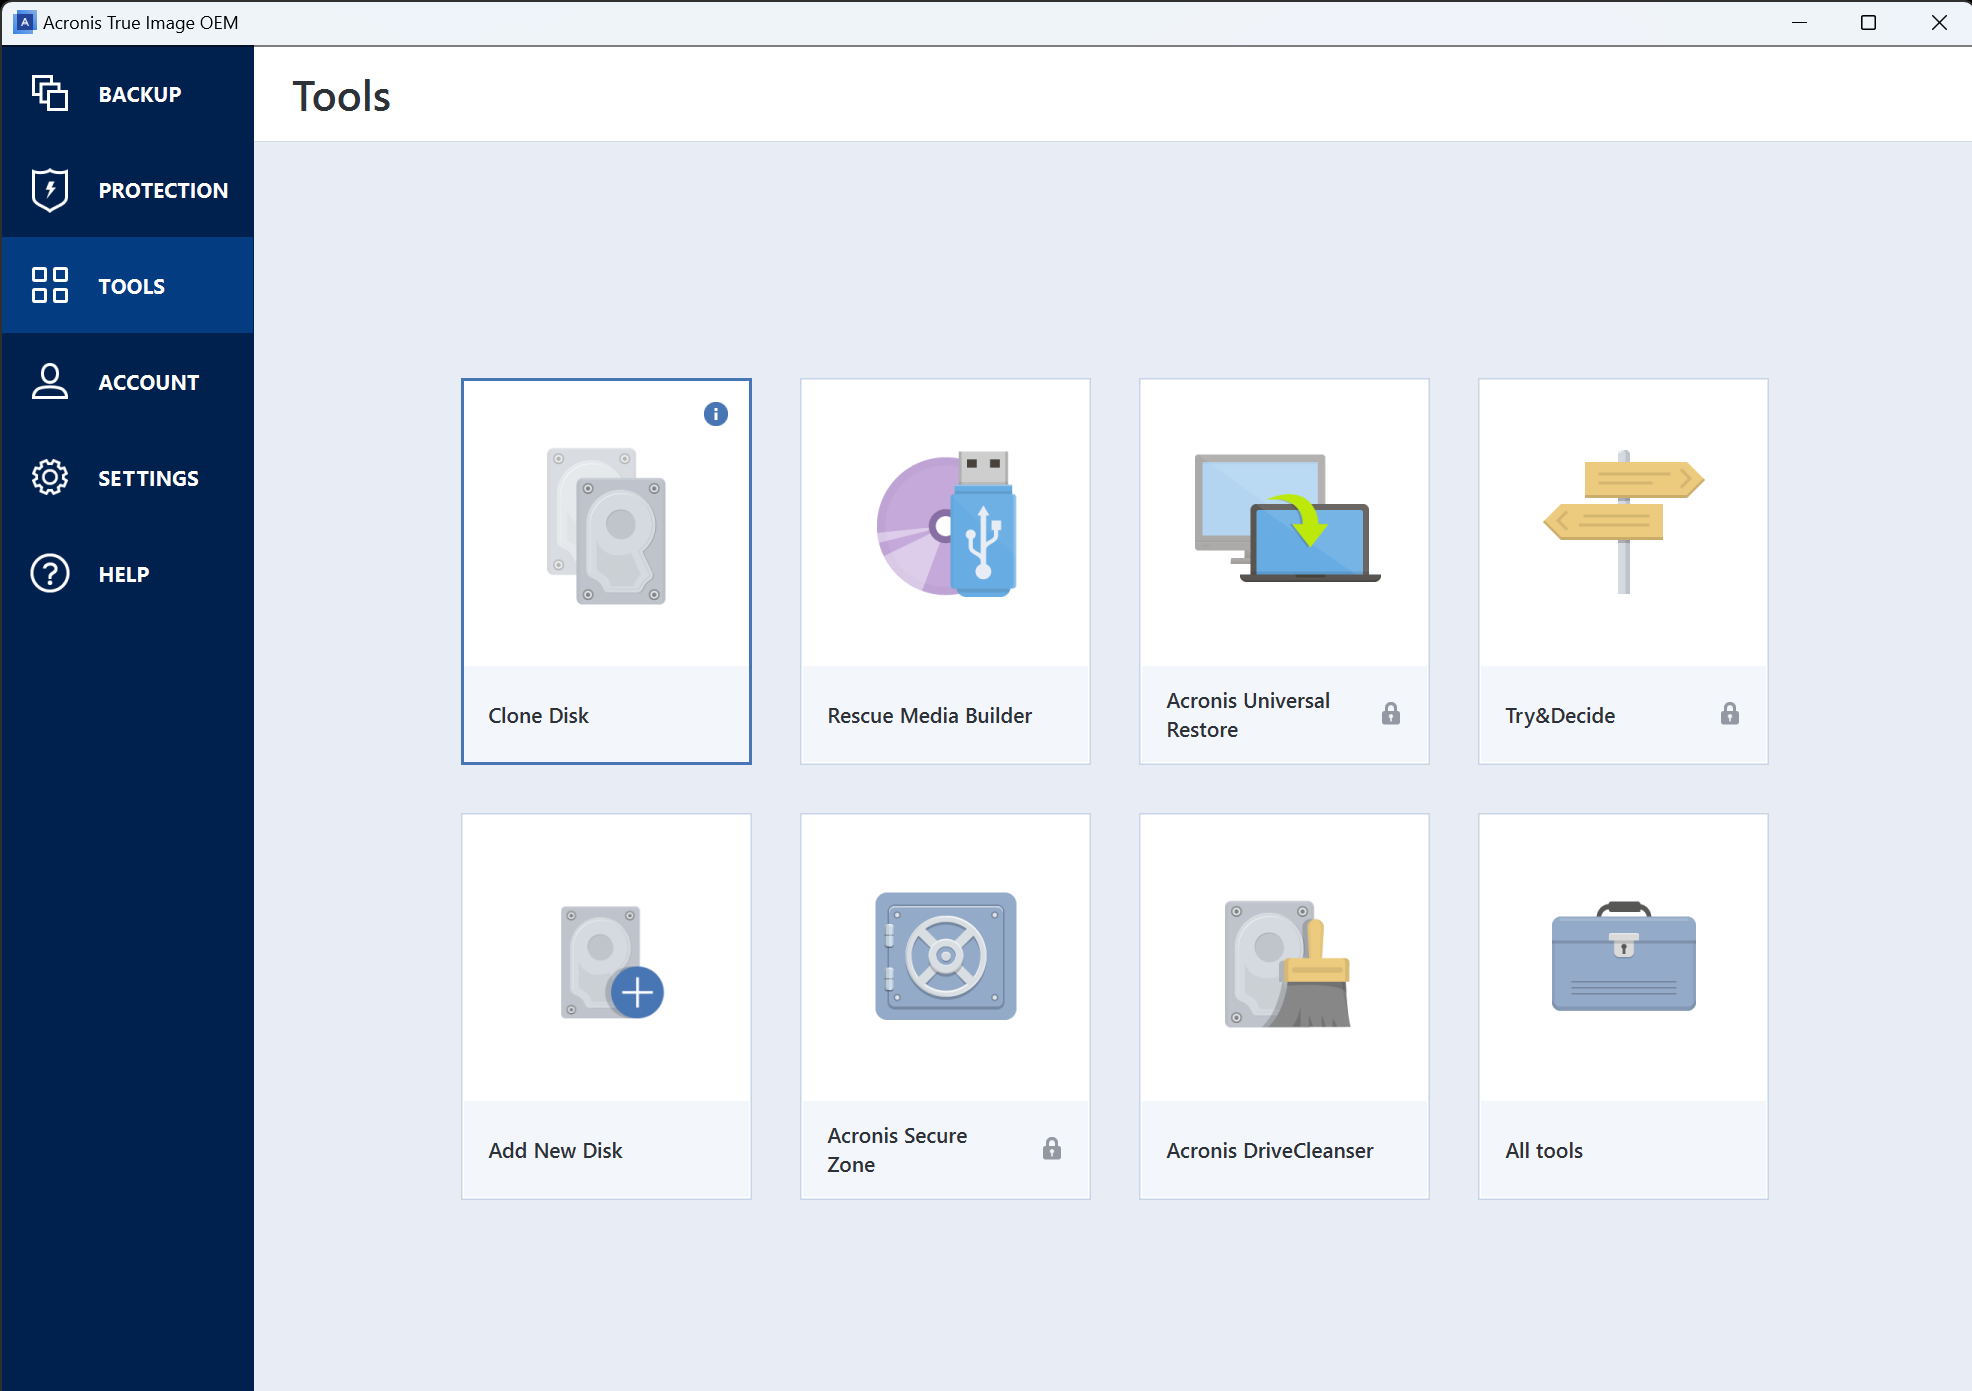Close the Acronis True Image window
Screen dimensions: 1972x1391
1938,22
